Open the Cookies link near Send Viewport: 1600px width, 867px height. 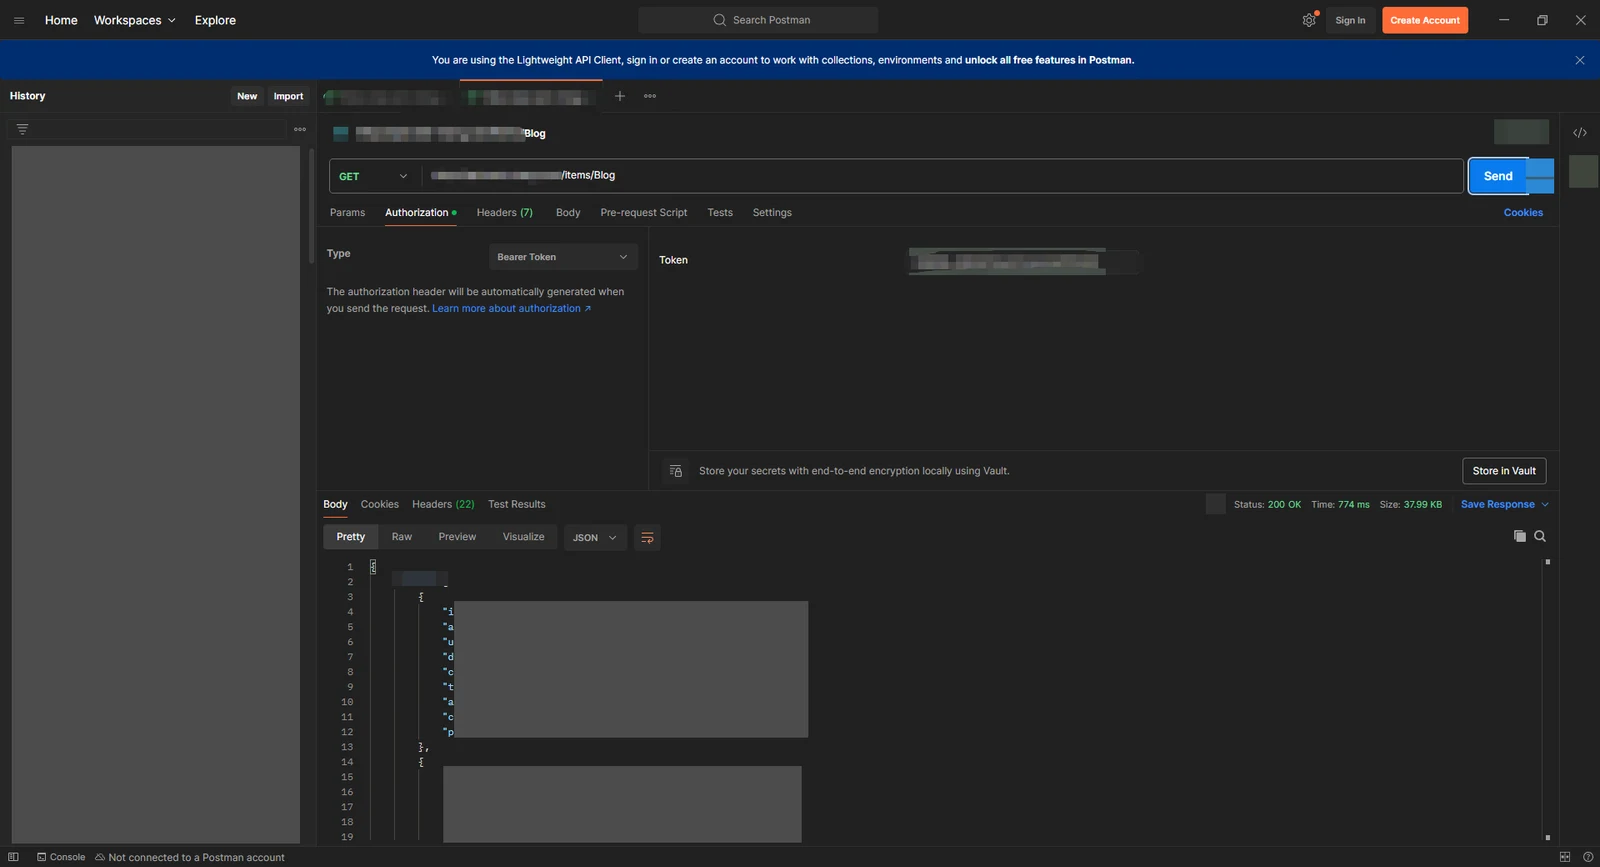coord(1523,213)
